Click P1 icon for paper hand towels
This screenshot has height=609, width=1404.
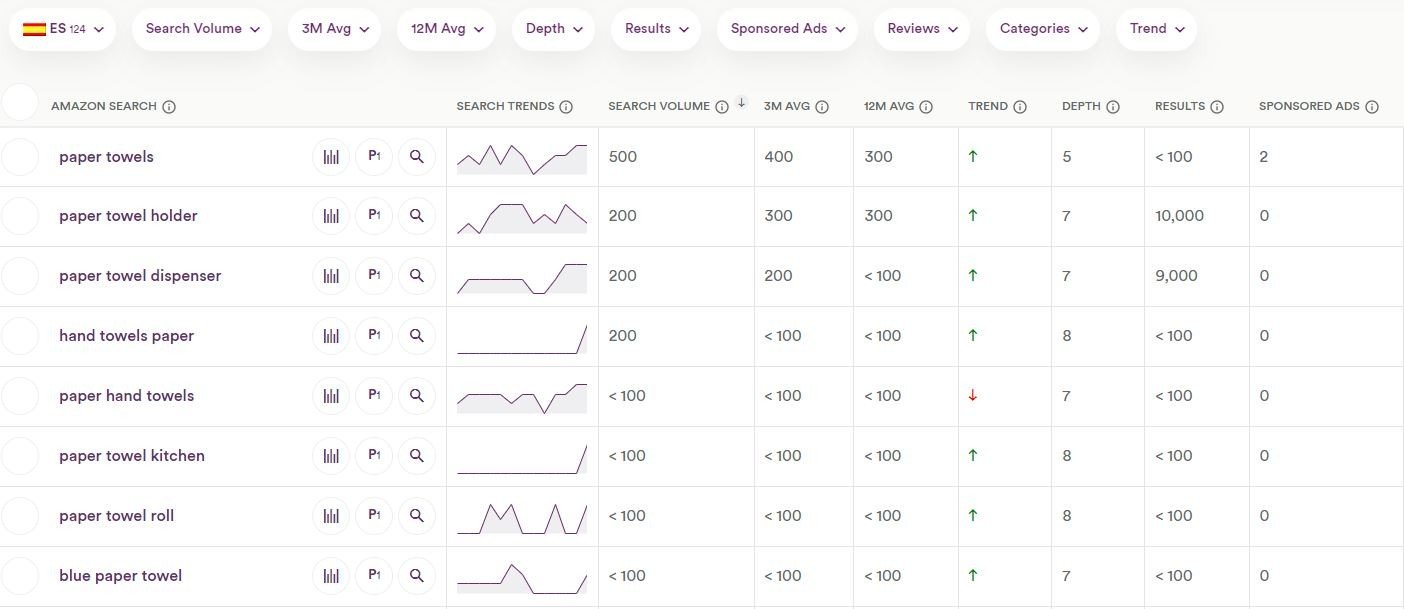[x=374, y=396]
